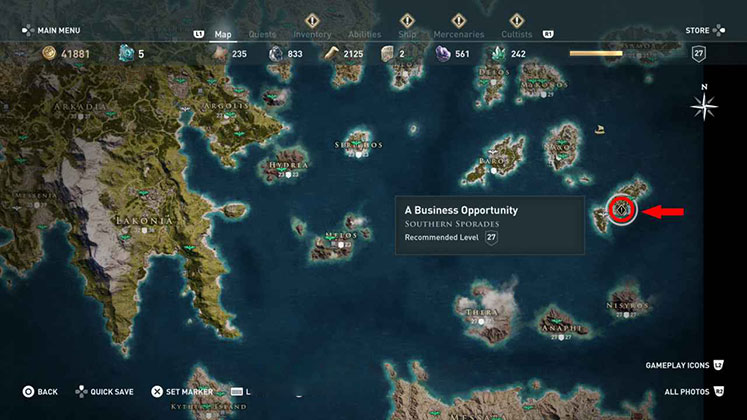Viewport: 747px width, 420px height.
Task: Click the A Business Opportunity tooltip title
Action: click(461, 210)
